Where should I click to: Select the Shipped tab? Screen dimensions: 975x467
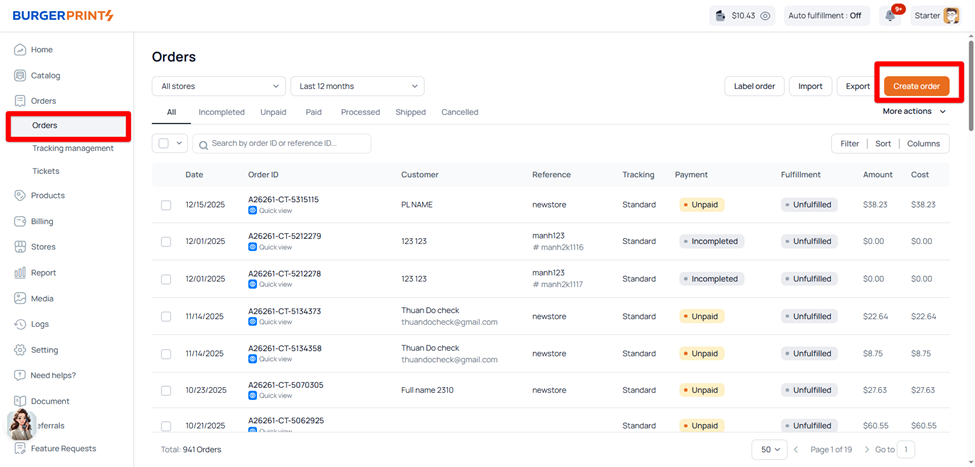[410, 113]
